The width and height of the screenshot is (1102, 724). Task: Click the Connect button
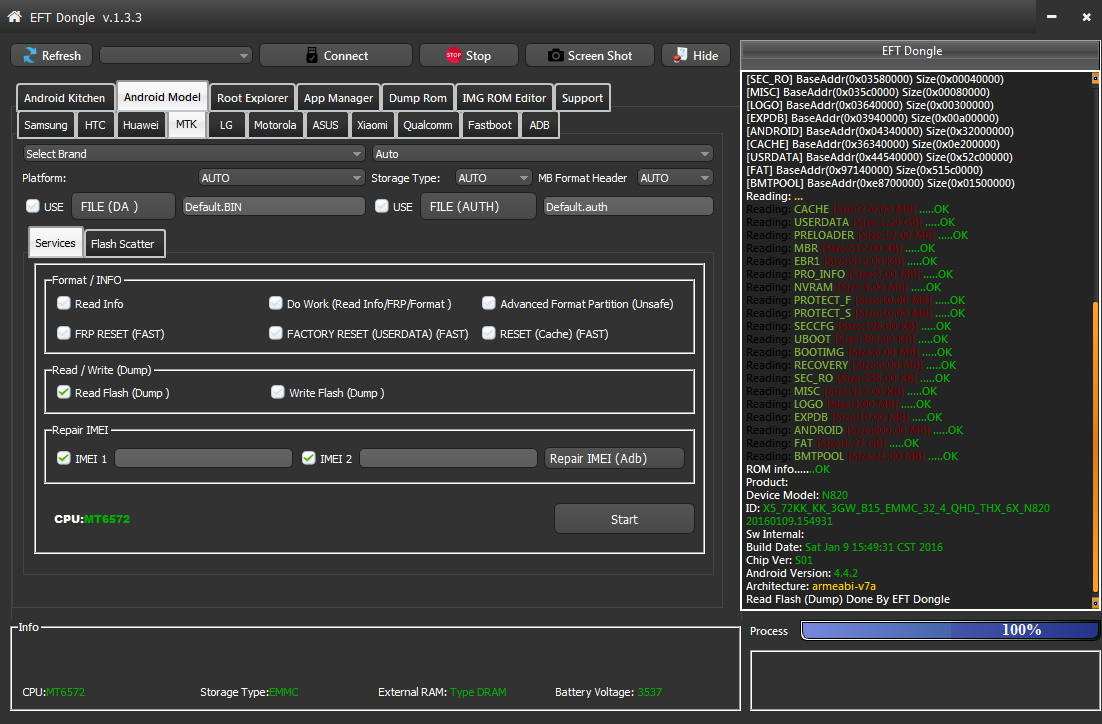(336, 56)
